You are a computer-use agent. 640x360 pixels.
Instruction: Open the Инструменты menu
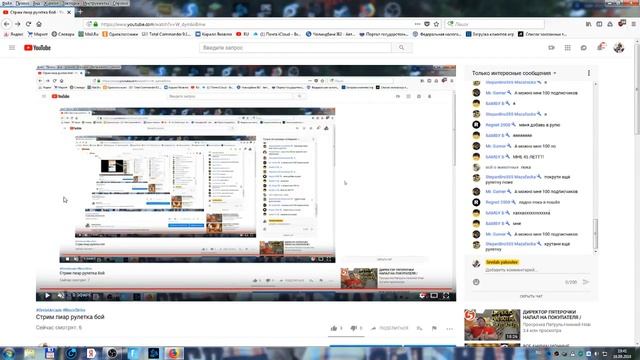96,3
